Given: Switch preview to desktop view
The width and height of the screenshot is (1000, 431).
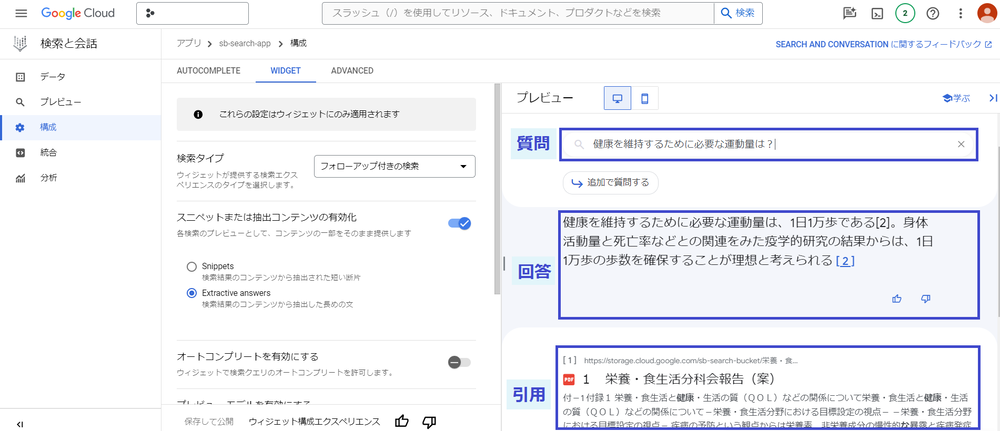Looking at the screenshot, I should pyautogui.click(x=617, y=98).
